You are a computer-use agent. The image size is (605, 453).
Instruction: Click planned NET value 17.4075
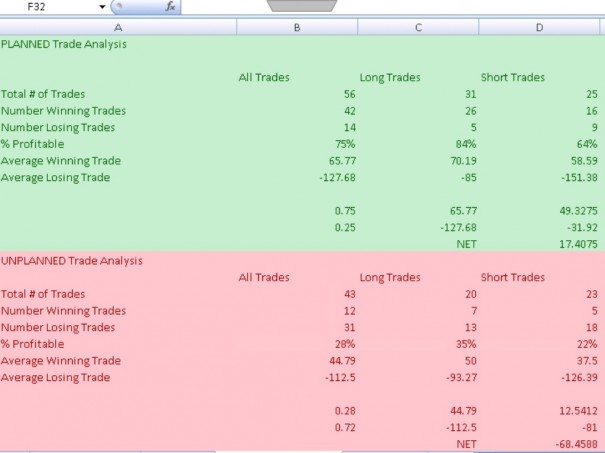coord(539,244)
